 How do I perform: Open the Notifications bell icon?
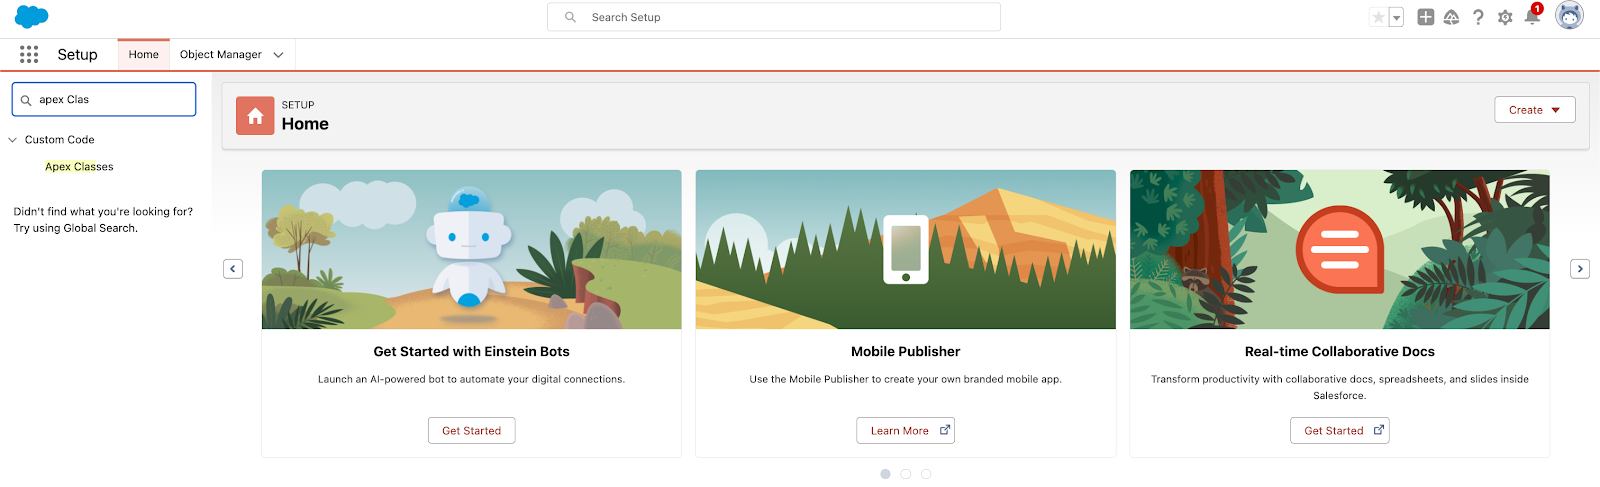click(x=1532, y=16)
